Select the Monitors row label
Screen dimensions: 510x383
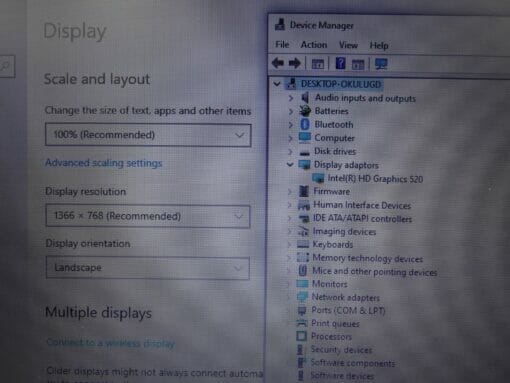330,284
